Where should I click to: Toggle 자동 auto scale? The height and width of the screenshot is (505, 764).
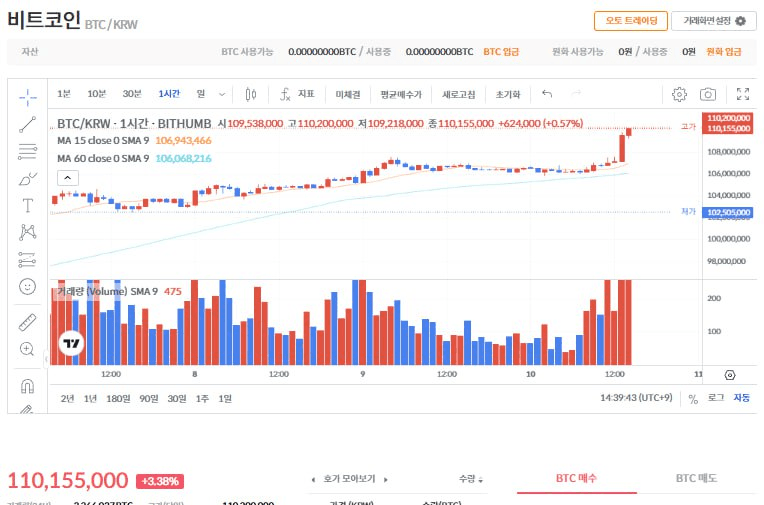tap(742, 398)
